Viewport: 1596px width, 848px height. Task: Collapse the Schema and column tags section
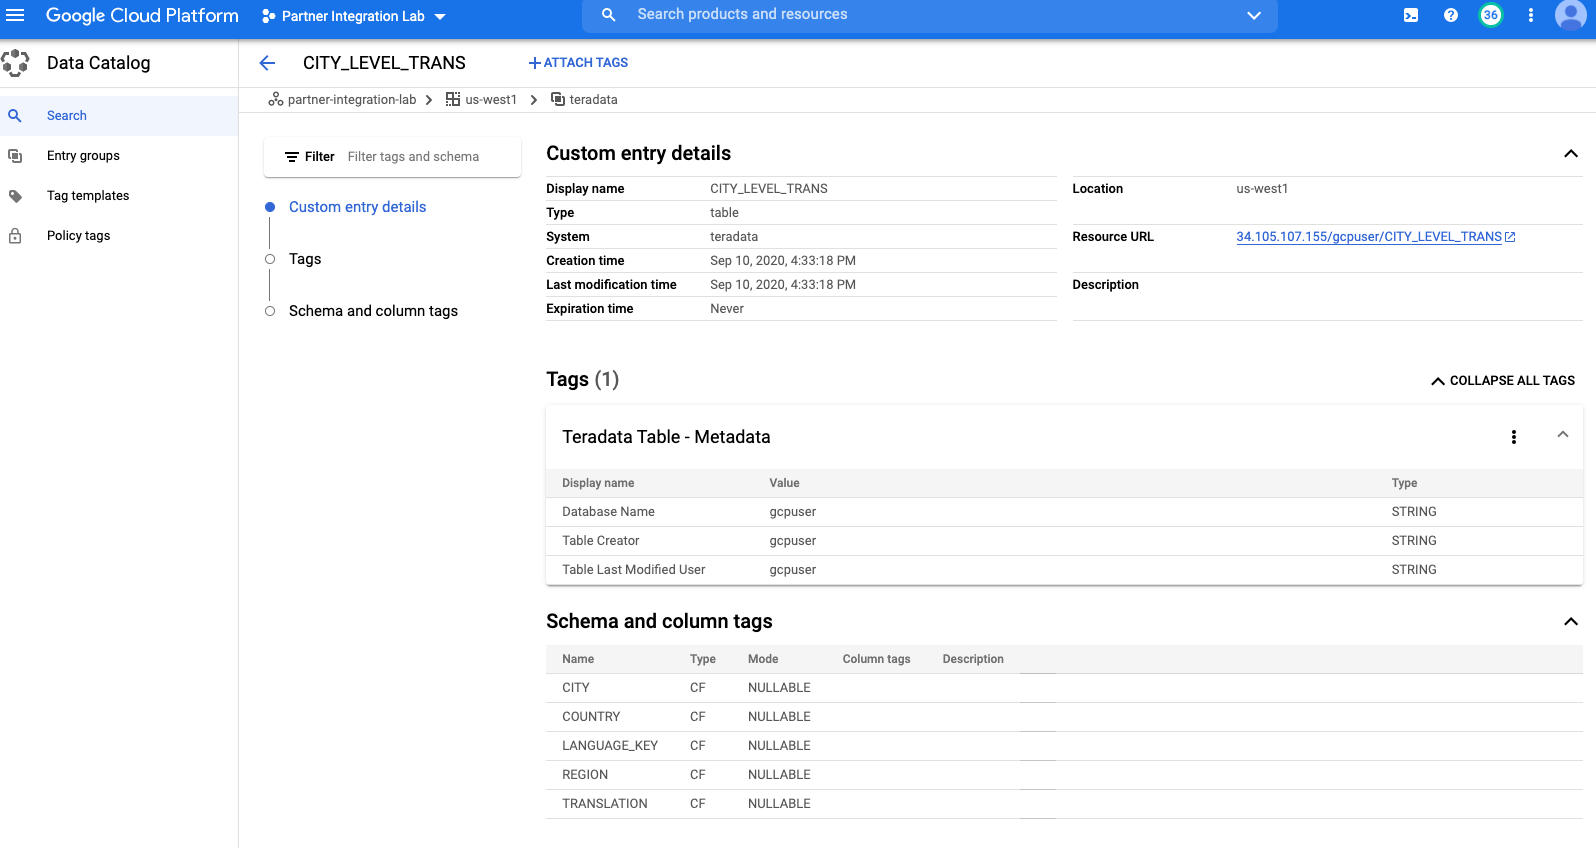pyautogui.click(x=1571, y=622)
